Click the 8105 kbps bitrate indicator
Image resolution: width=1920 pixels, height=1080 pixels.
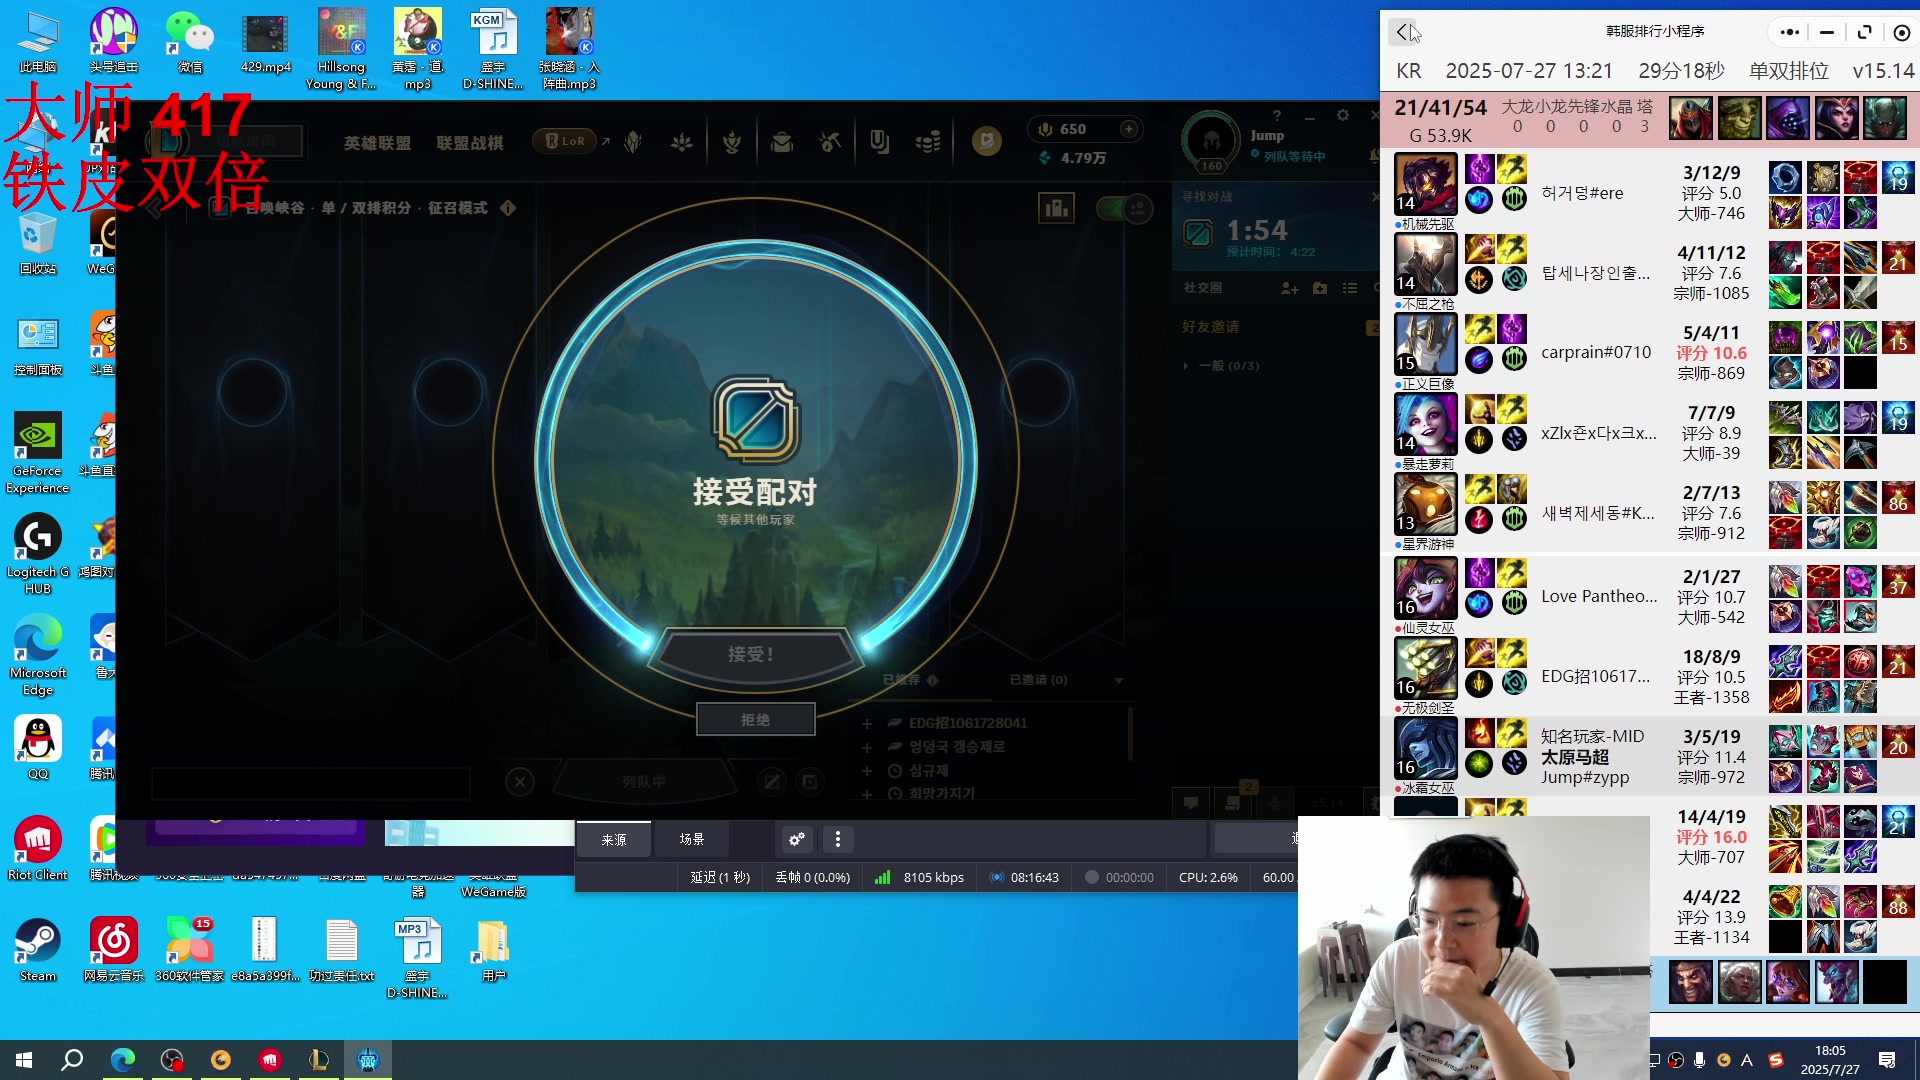[920, 878]
